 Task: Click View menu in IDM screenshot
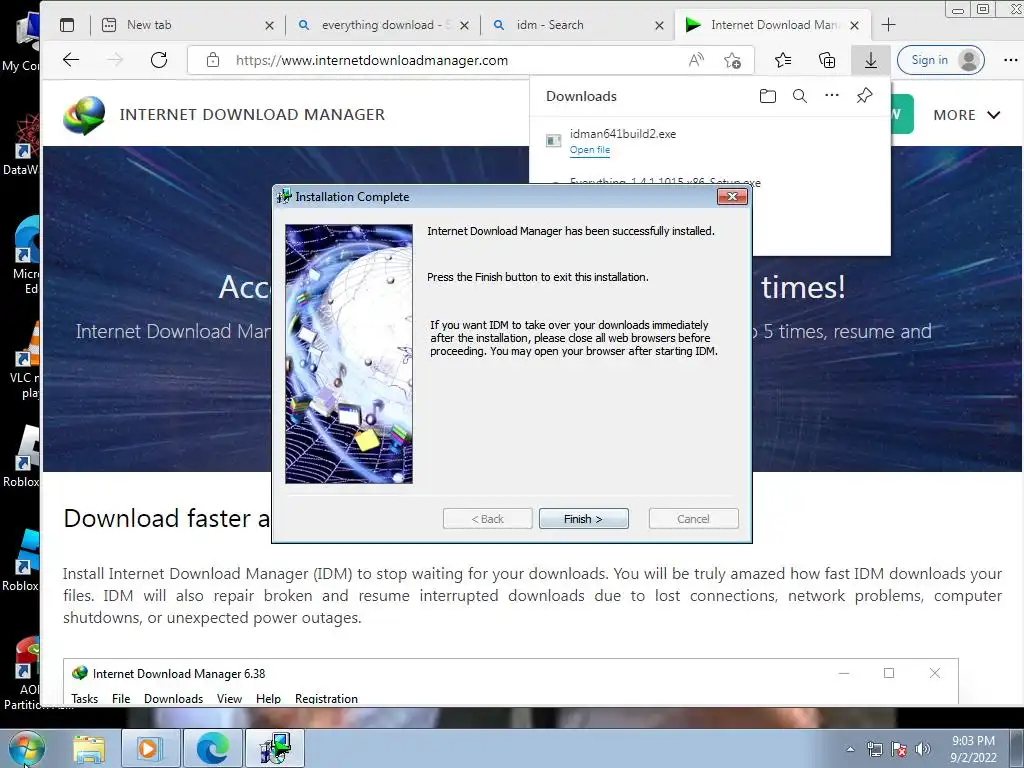(229, 698)
